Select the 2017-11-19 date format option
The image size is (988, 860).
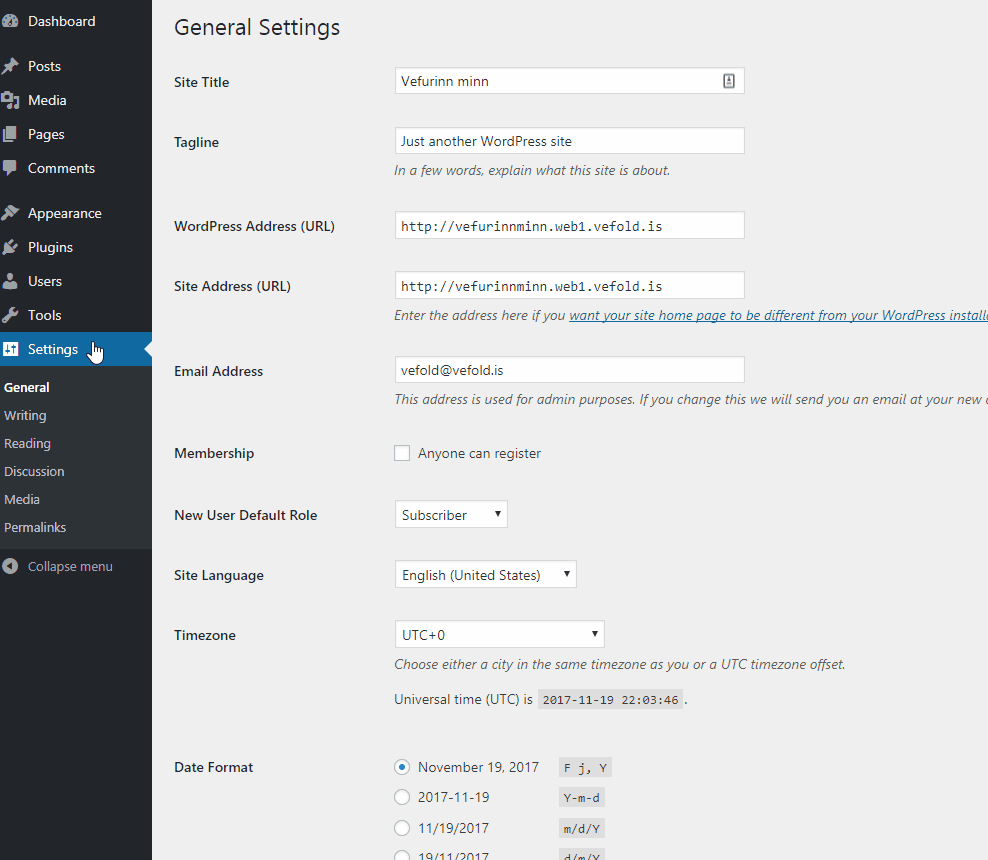coord(402,797)
